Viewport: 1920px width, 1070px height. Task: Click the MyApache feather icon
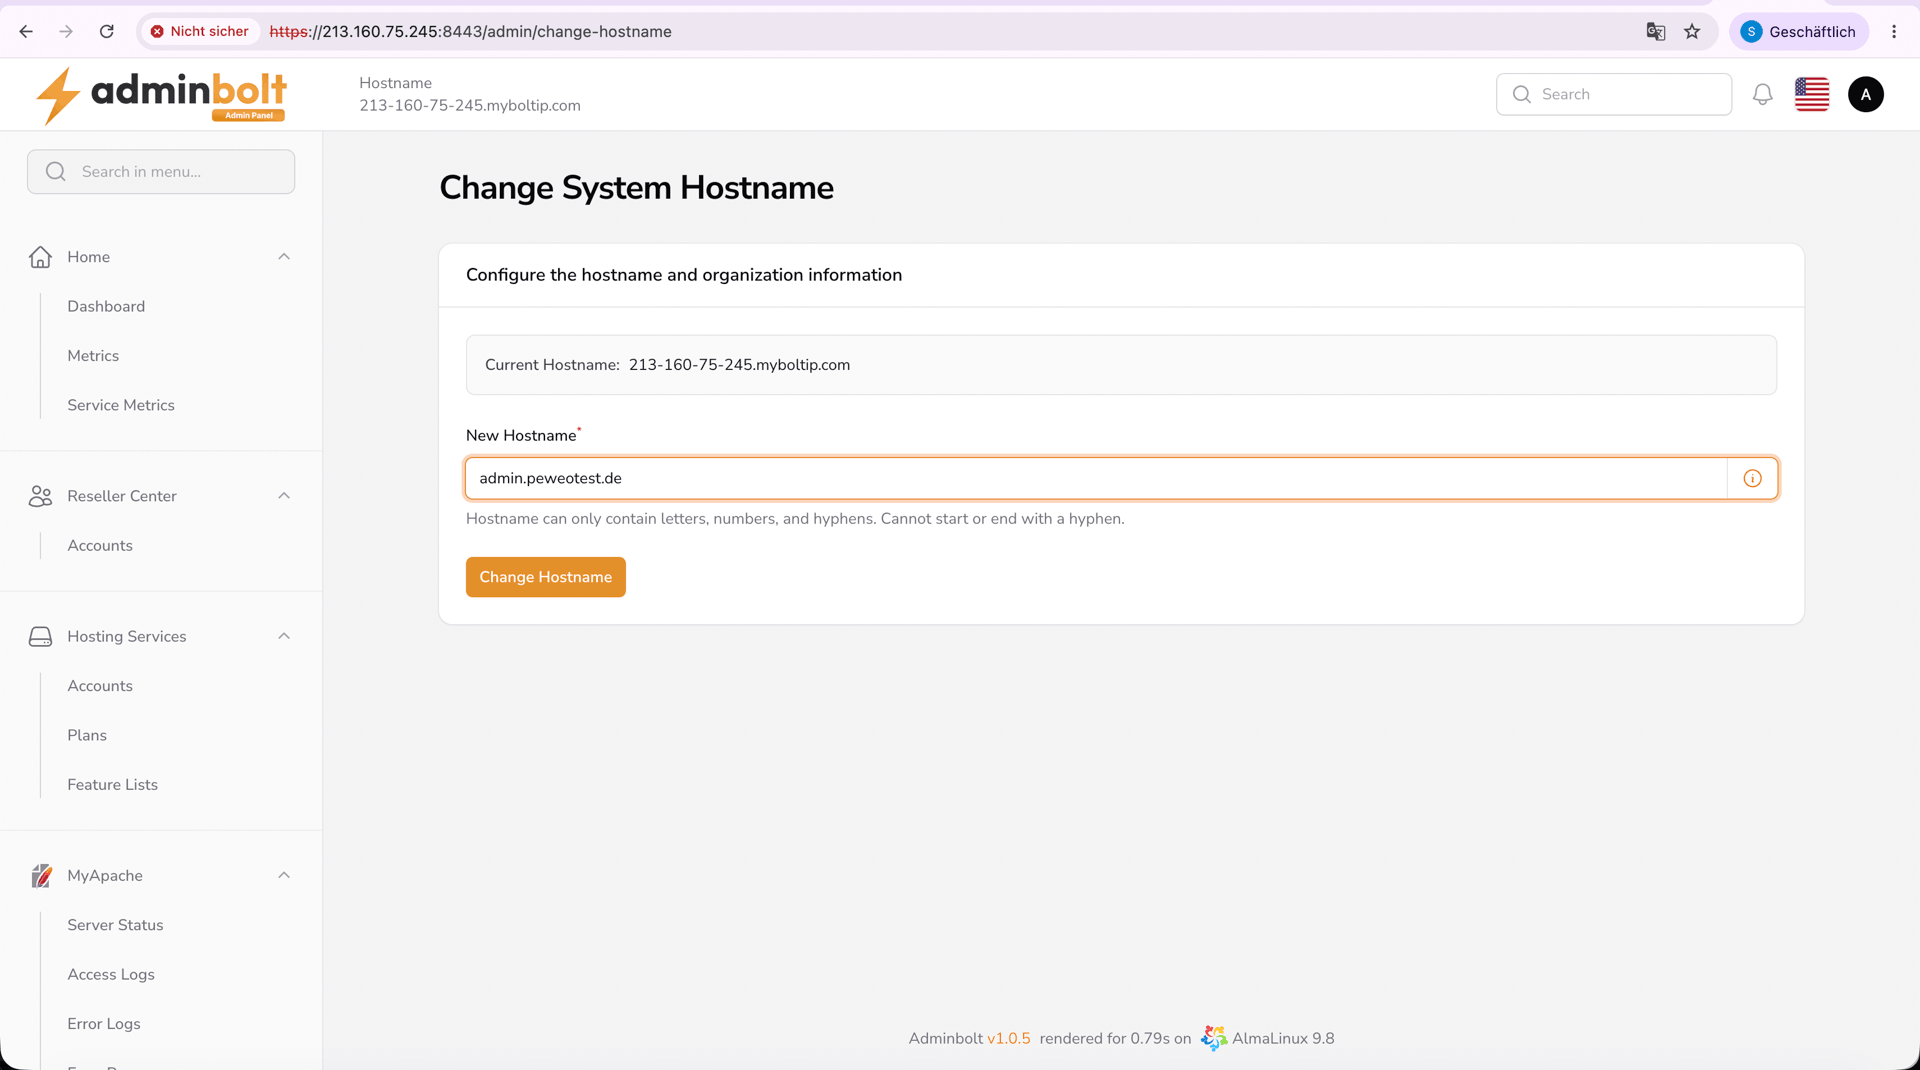pos(41,875)
